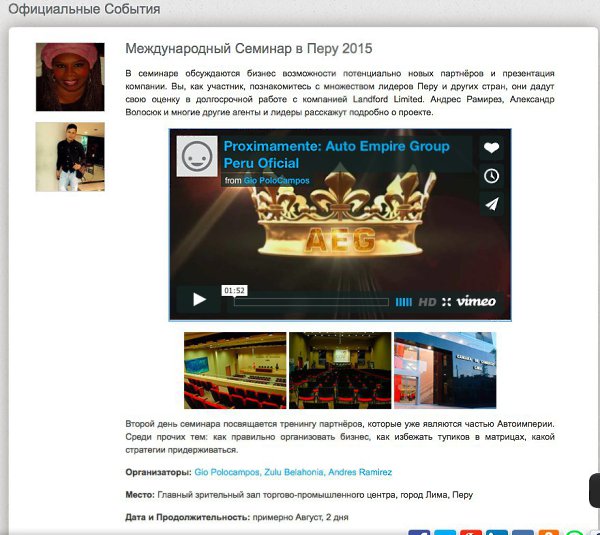Screen dimensions: 600x535
Task: View auditorium photo with red seats
Action: point(235,370)
